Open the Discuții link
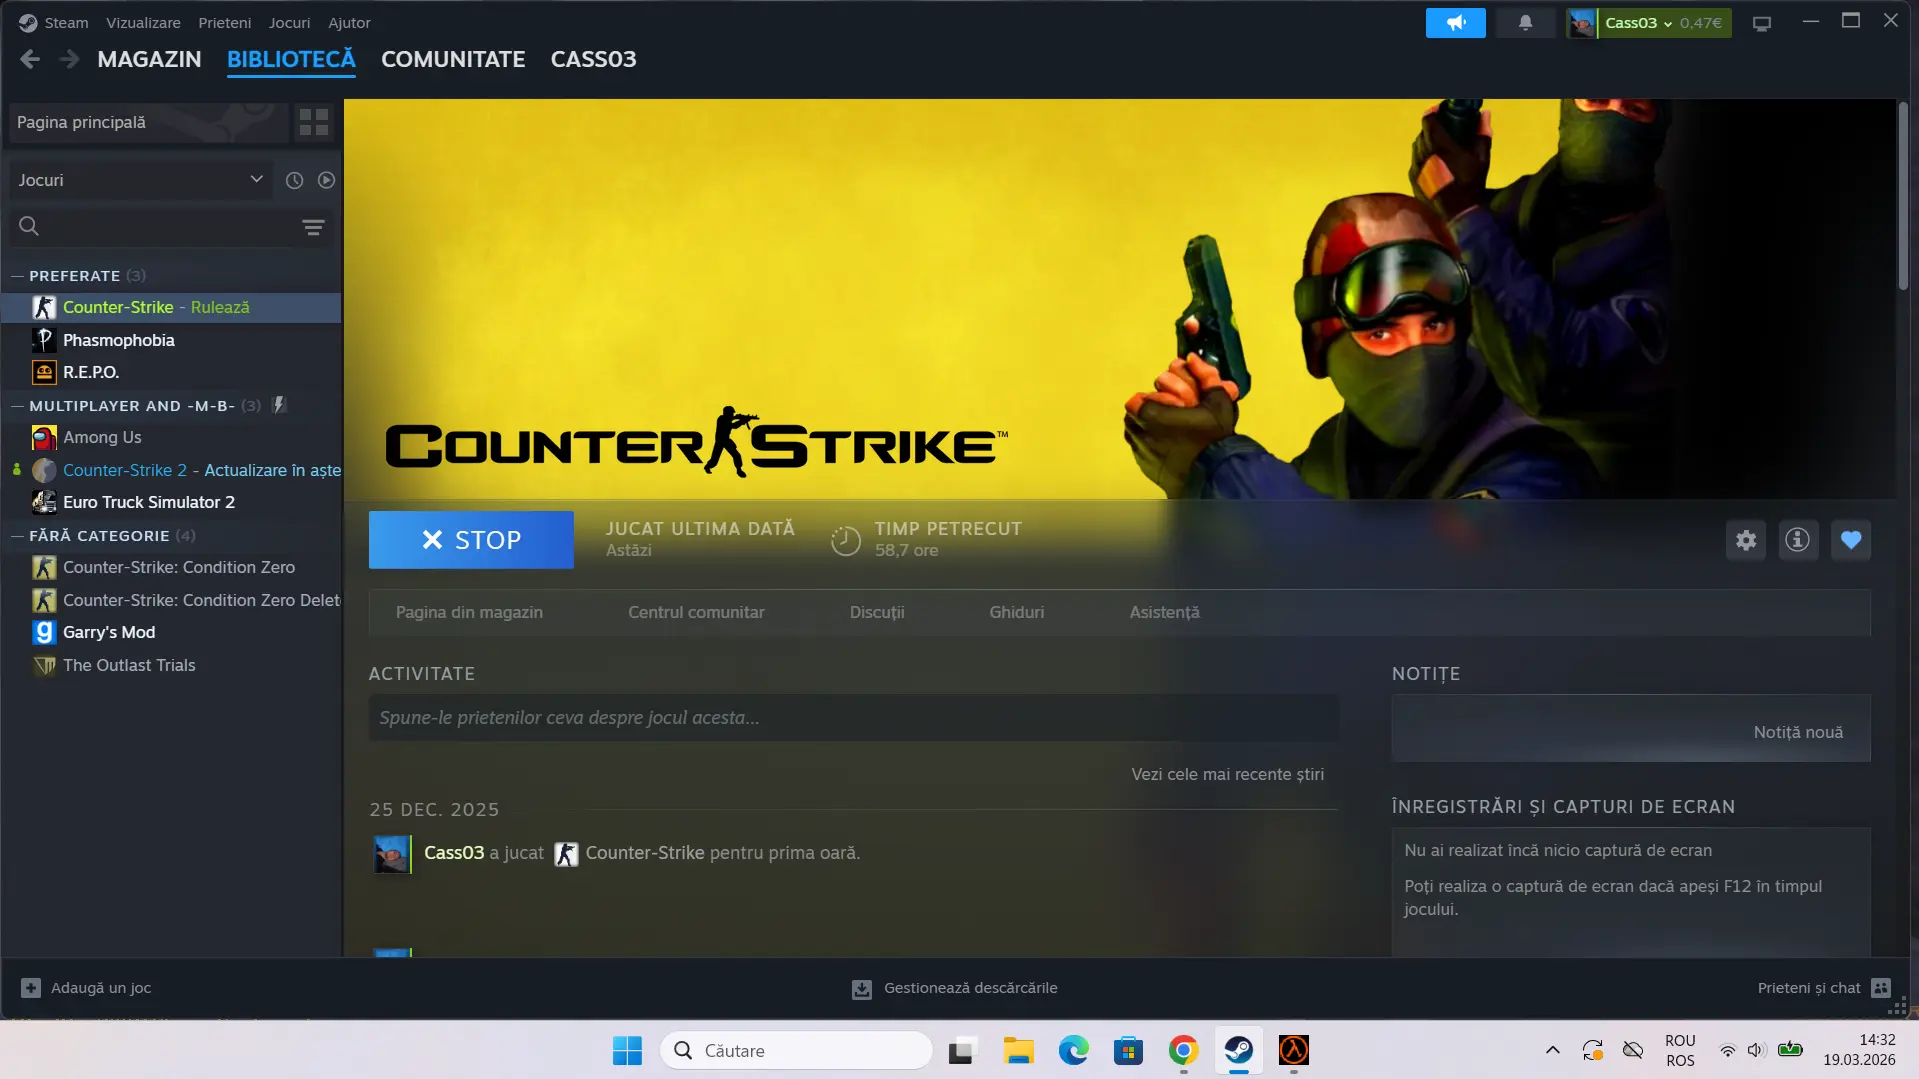 coord(877,612)
